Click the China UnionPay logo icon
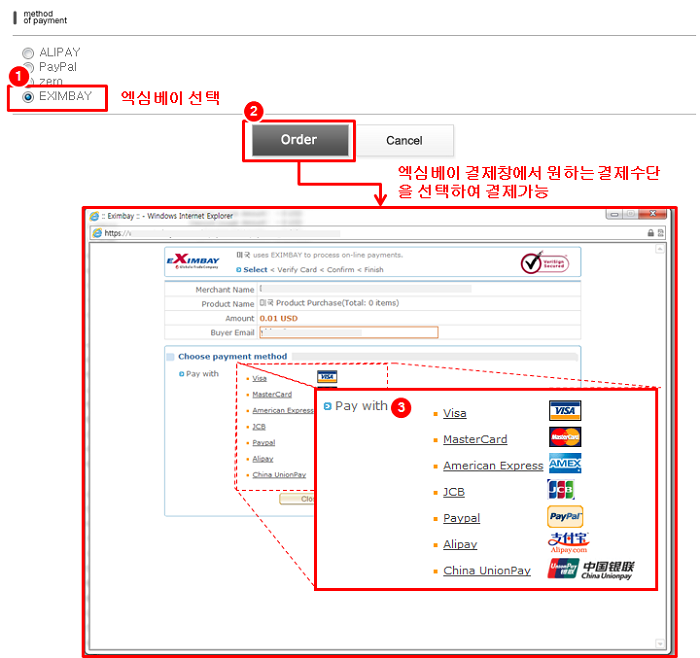This screenshot has height=658, width=700. [x=591, y=569]
